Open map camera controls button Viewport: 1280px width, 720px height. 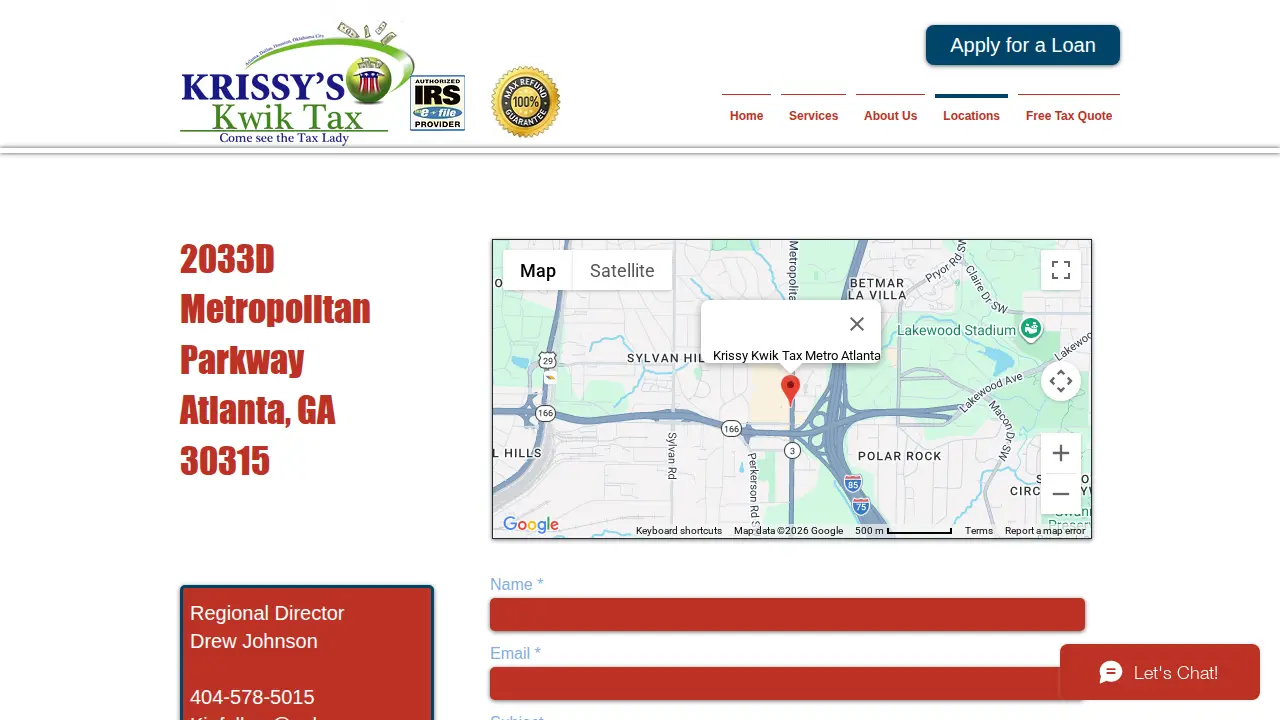1061,381
